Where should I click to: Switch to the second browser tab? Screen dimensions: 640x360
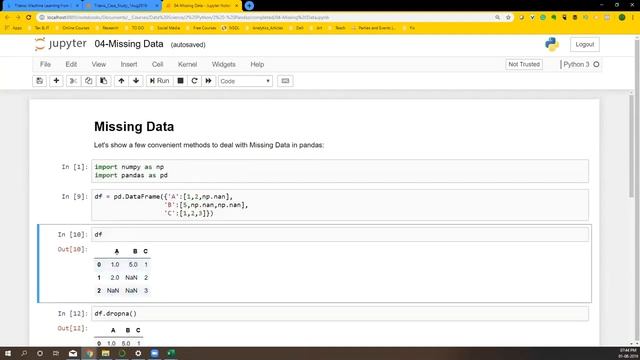tap(122, 6)
